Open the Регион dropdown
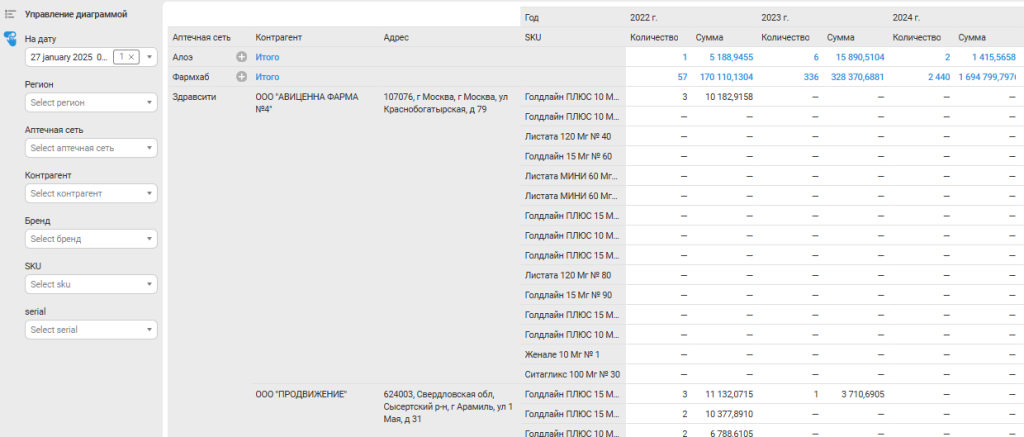 pyautogui.click(x=91, y=103)
